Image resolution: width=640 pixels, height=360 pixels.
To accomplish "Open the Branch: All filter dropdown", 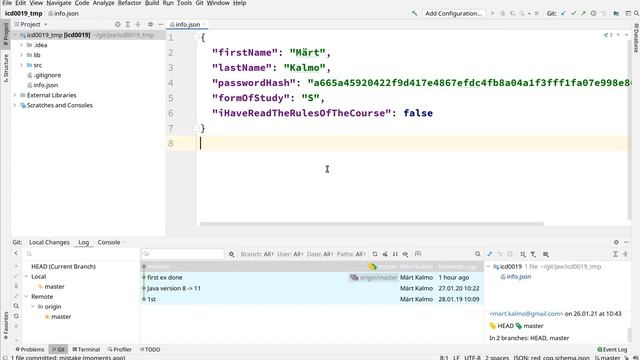I will (257, 254).
